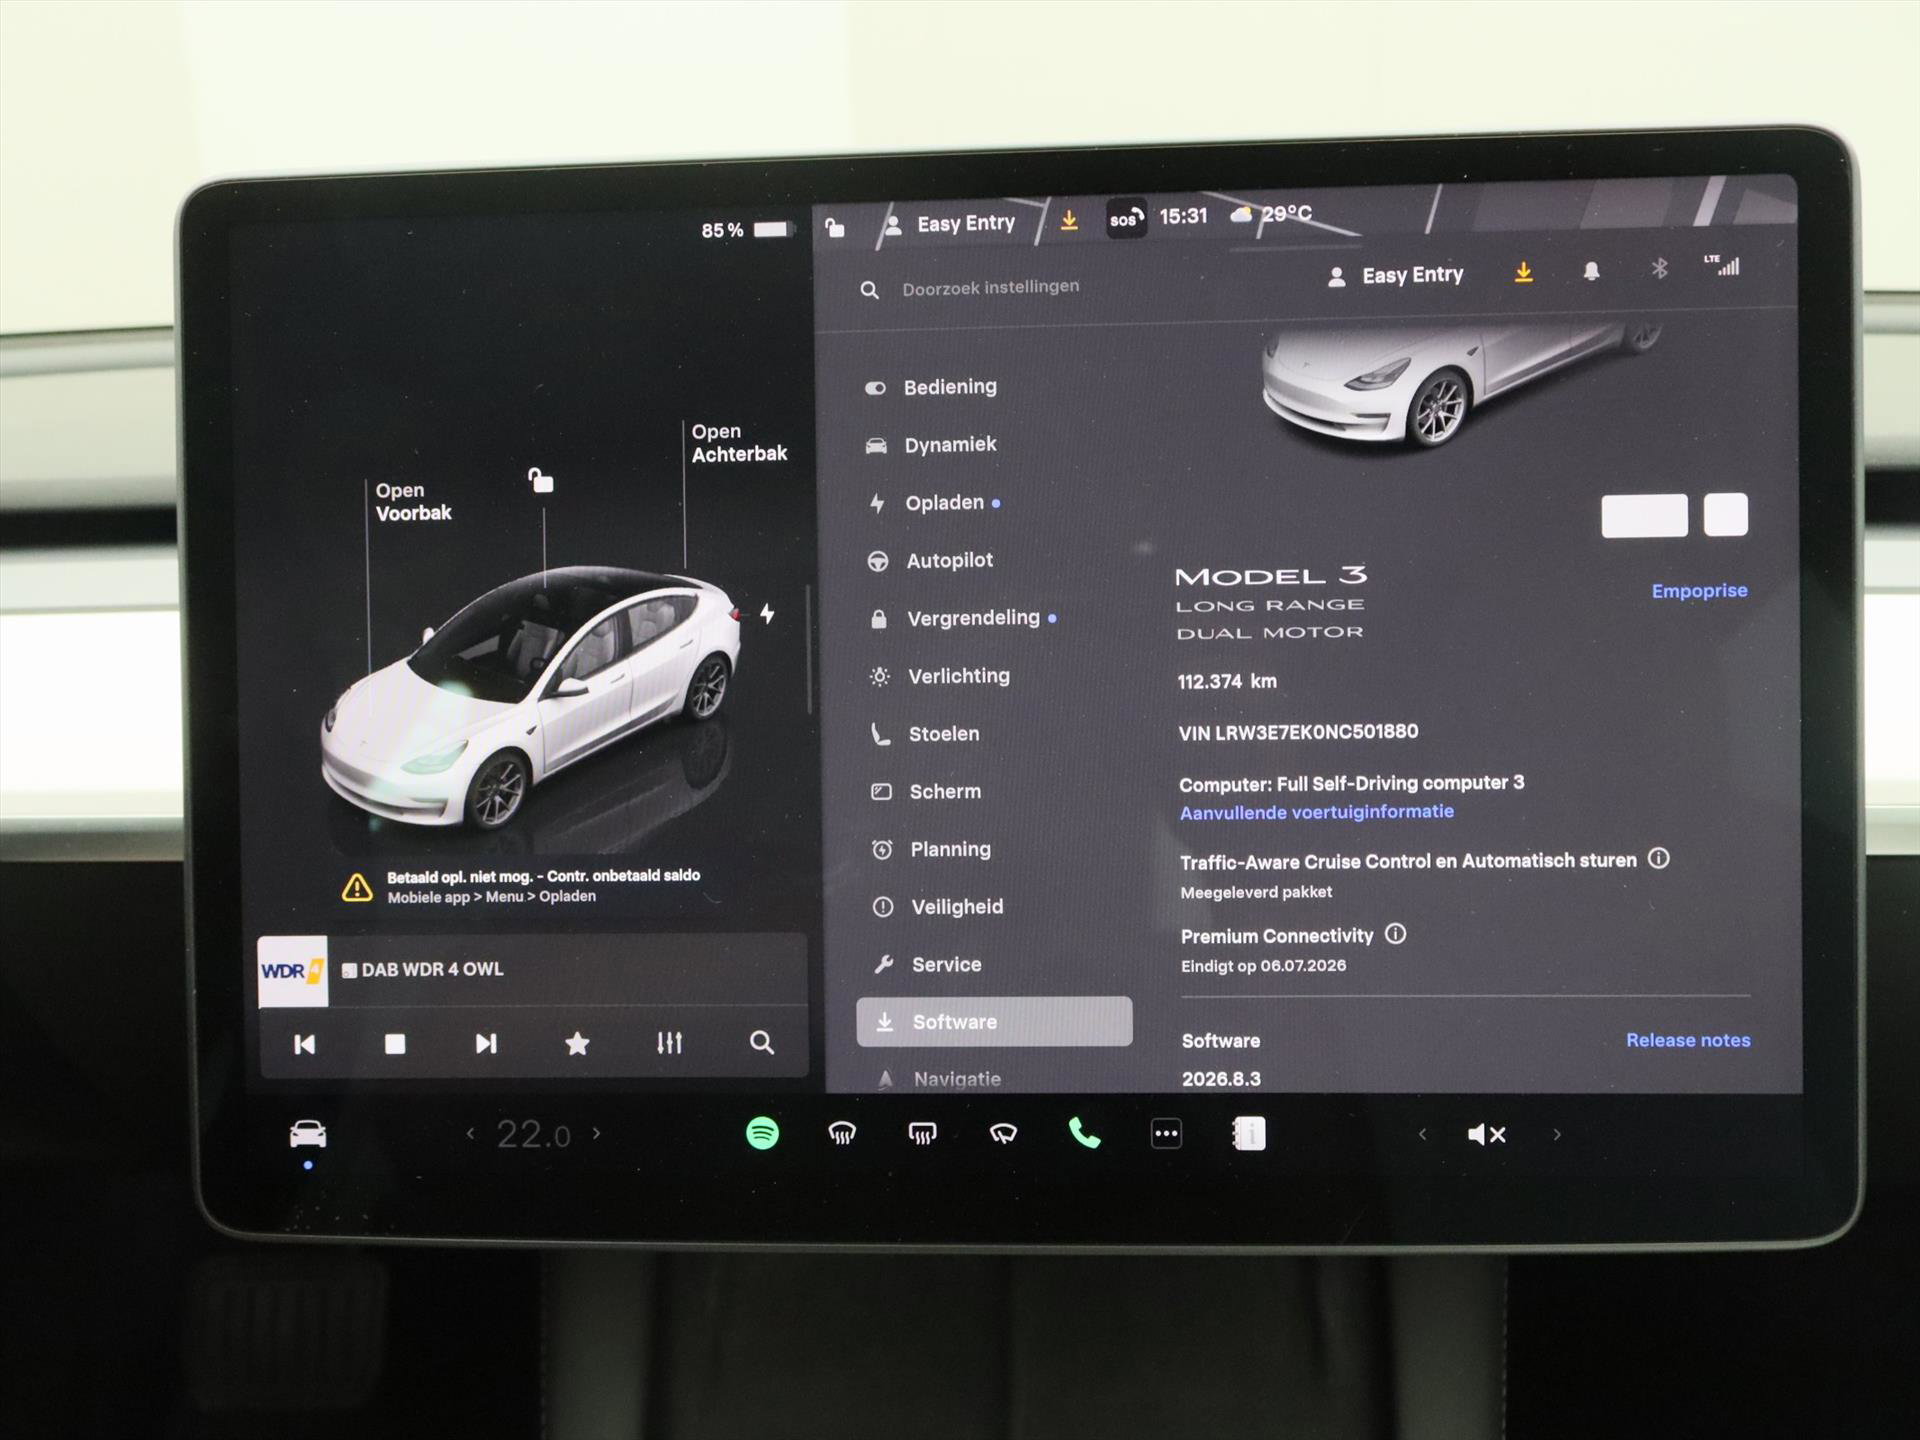Open the notifications bell icon

[1591, 271]
